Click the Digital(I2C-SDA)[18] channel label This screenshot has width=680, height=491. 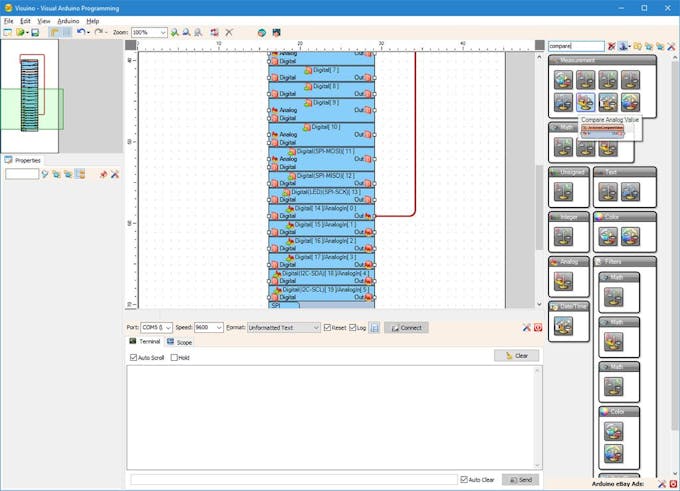pos(325,273)
